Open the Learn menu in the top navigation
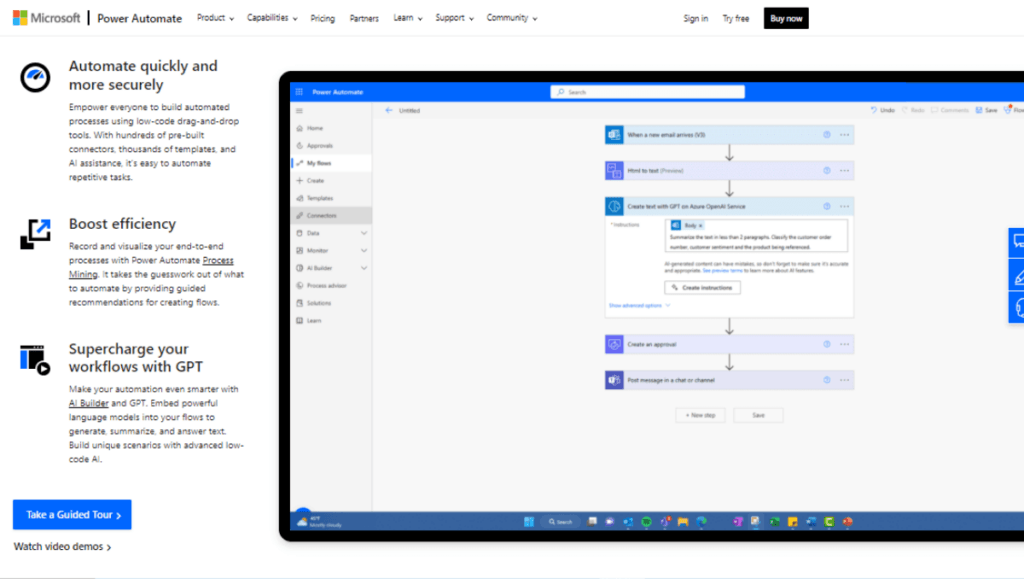 point(404,17)
